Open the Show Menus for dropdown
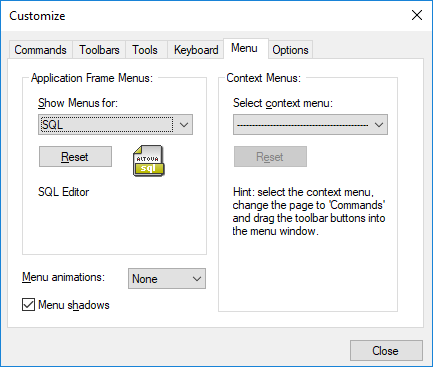The image size is (433, 367). point(115,125)
